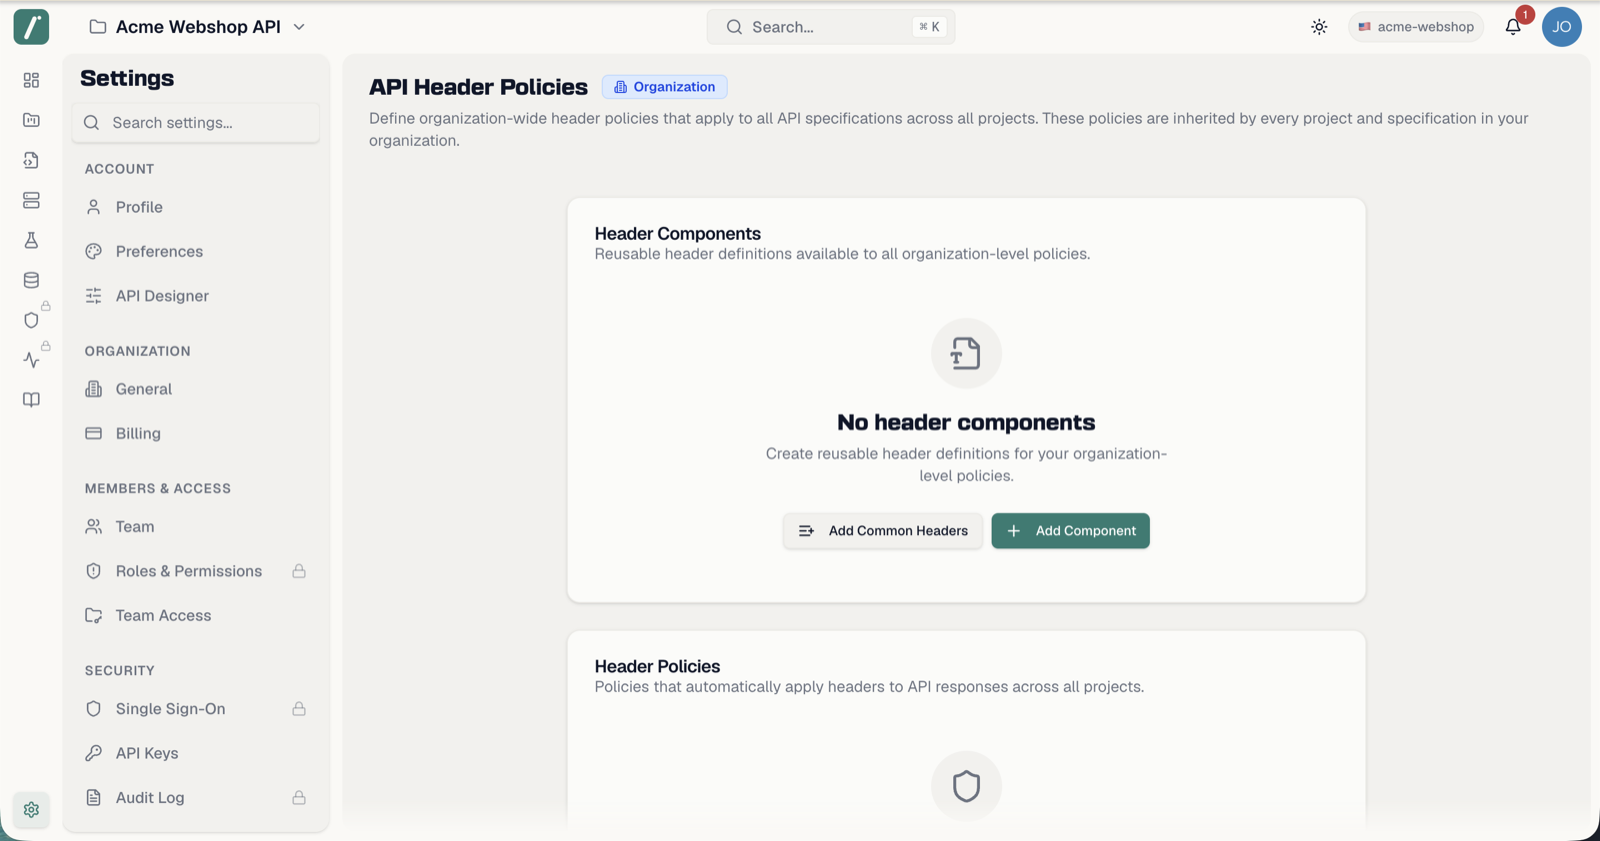Click the lock icon next to Roles & Permissions
This screenshot has width=1600, height=841.
[299, 571]
